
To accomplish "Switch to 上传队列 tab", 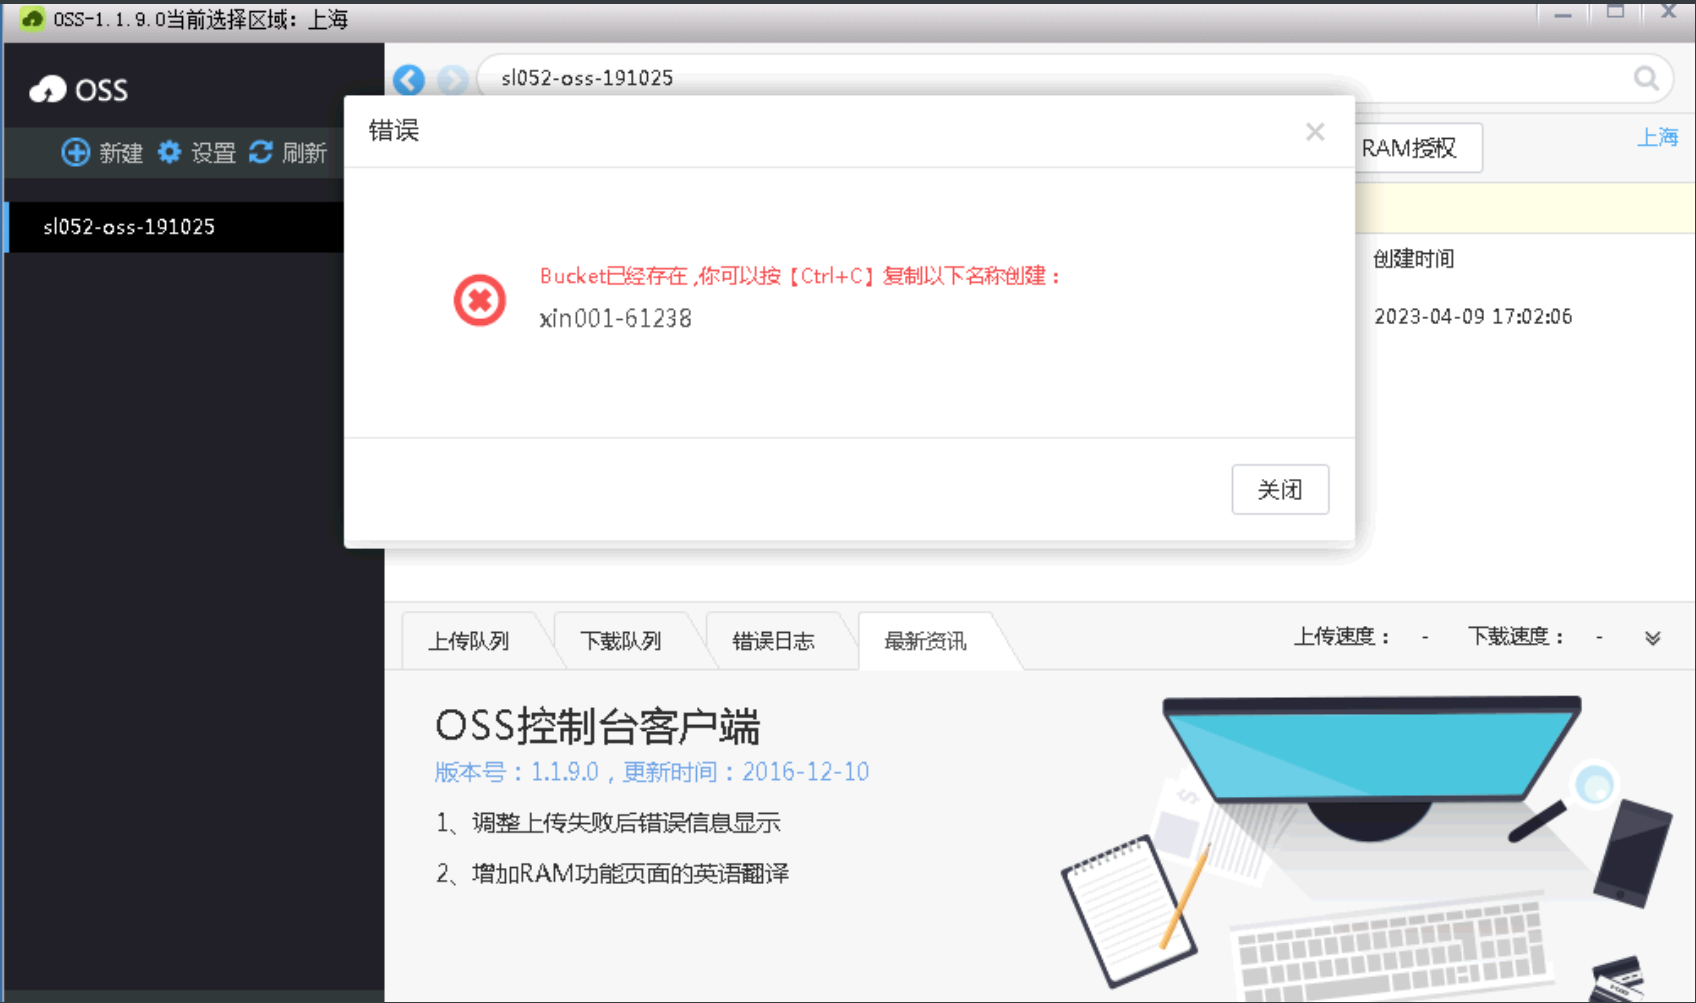I will pyautogui.click(x=469, y=641).
